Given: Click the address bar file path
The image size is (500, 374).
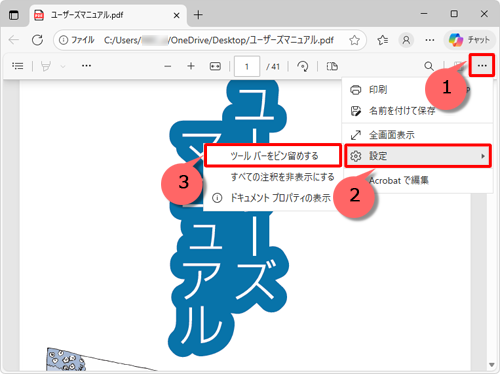Looking at the screenshot, I should [219, 40].
